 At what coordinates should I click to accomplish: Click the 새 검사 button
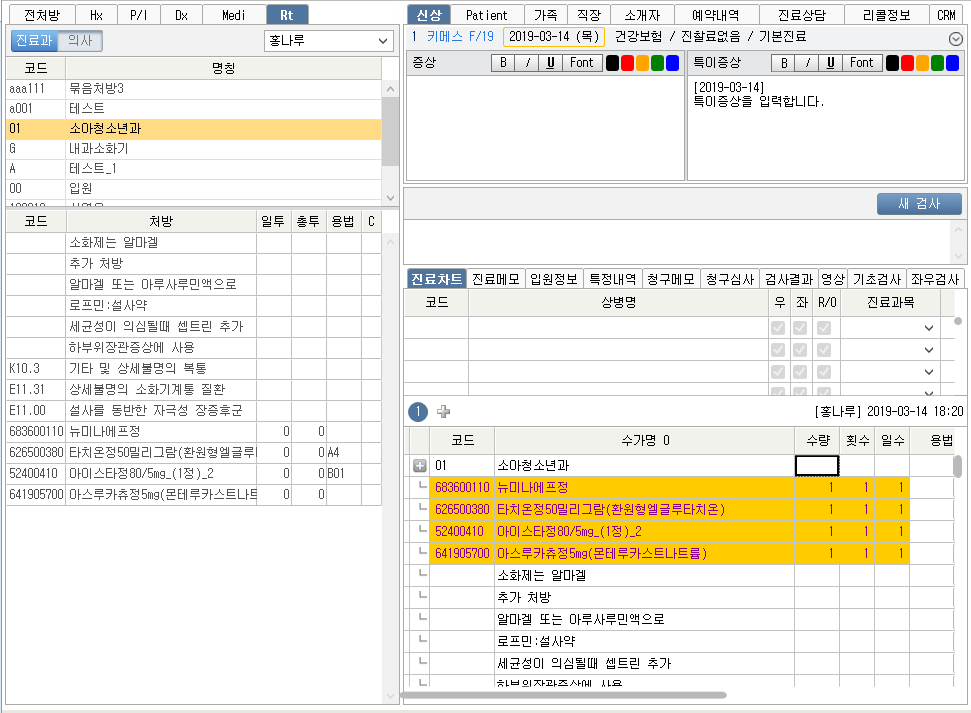pyautogui.click(x=918, y=204)
